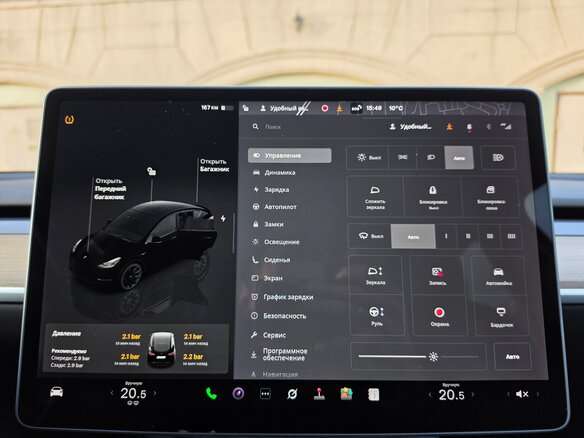Select wiper speed level IIII
Screen dimensions: 584x438
click(x=511, y=236)
